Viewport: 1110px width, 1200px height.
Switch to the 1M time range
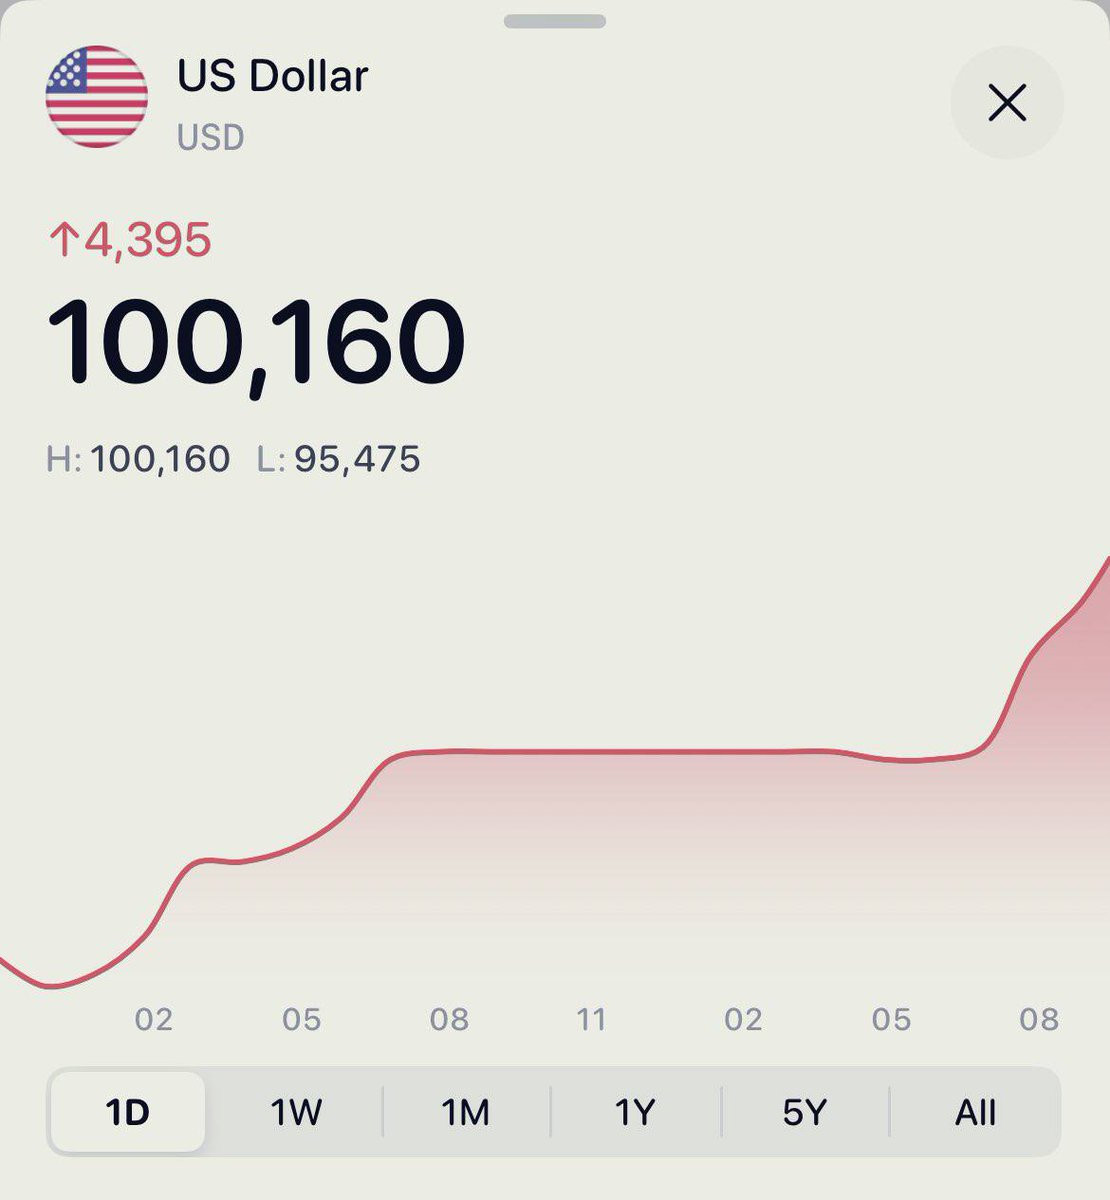click(x=466, y=1112)
